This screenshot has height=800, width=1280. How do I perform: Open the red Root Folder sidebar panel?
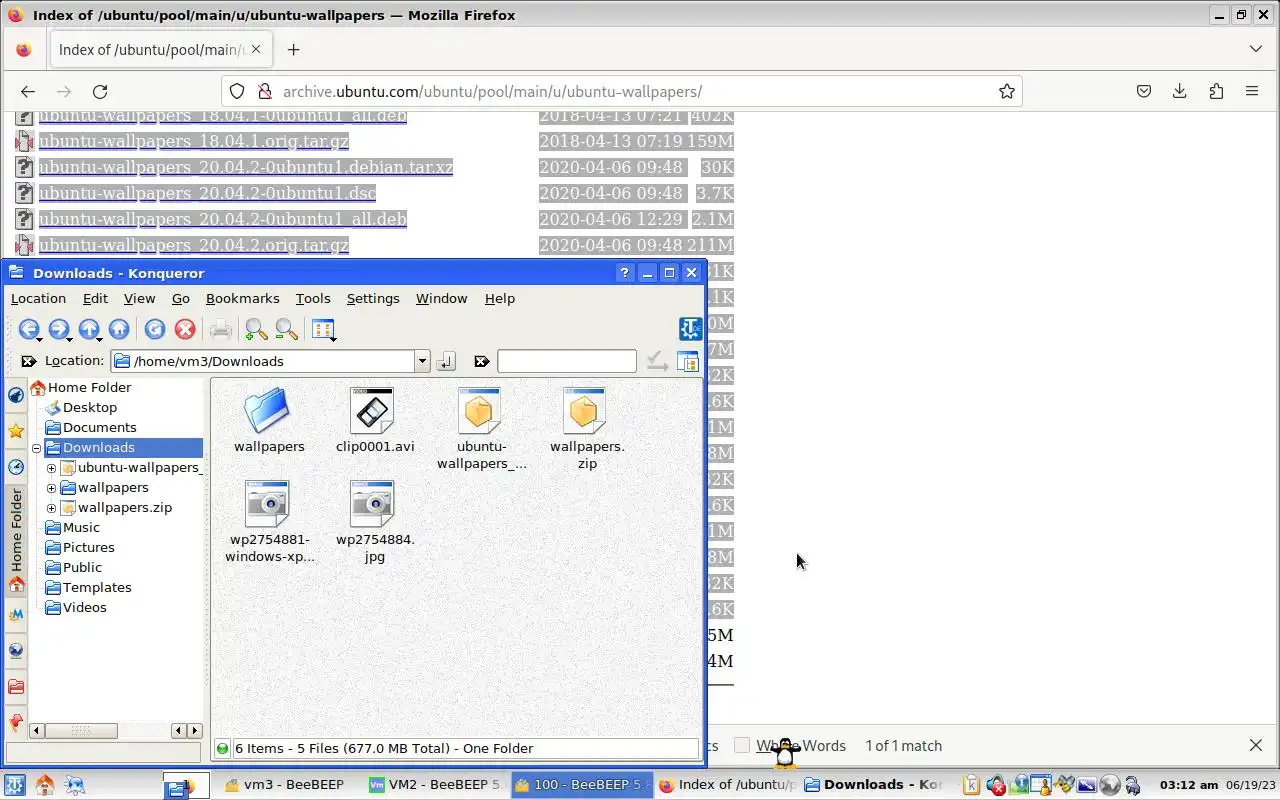pos(16,687)
